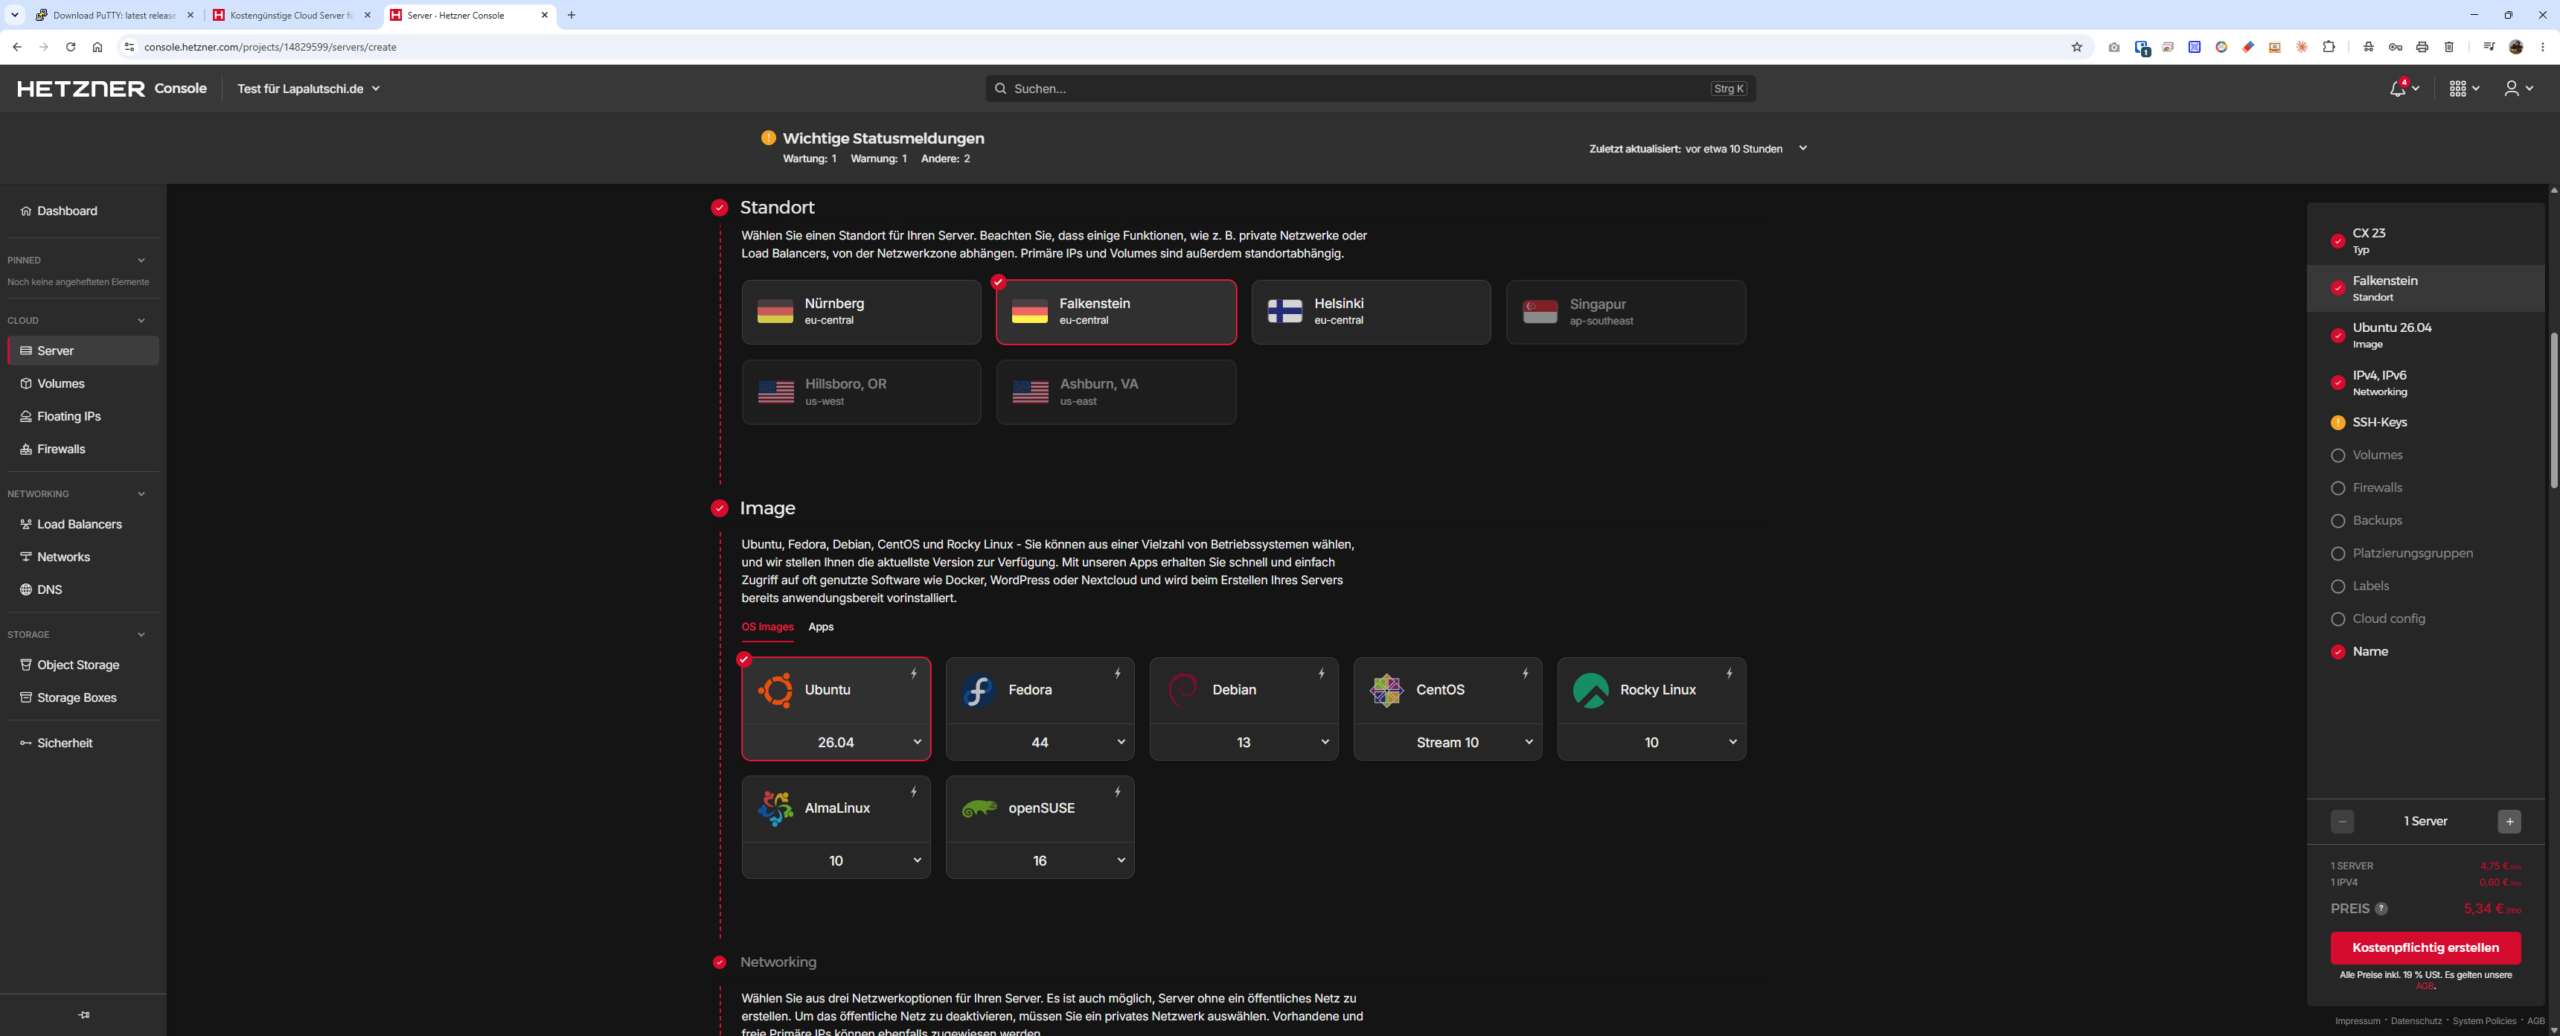Collapse the NETWORKING sidebar section
Image resolution: width=2560 pixels, height=1036 pixels.
pos(141,494)
